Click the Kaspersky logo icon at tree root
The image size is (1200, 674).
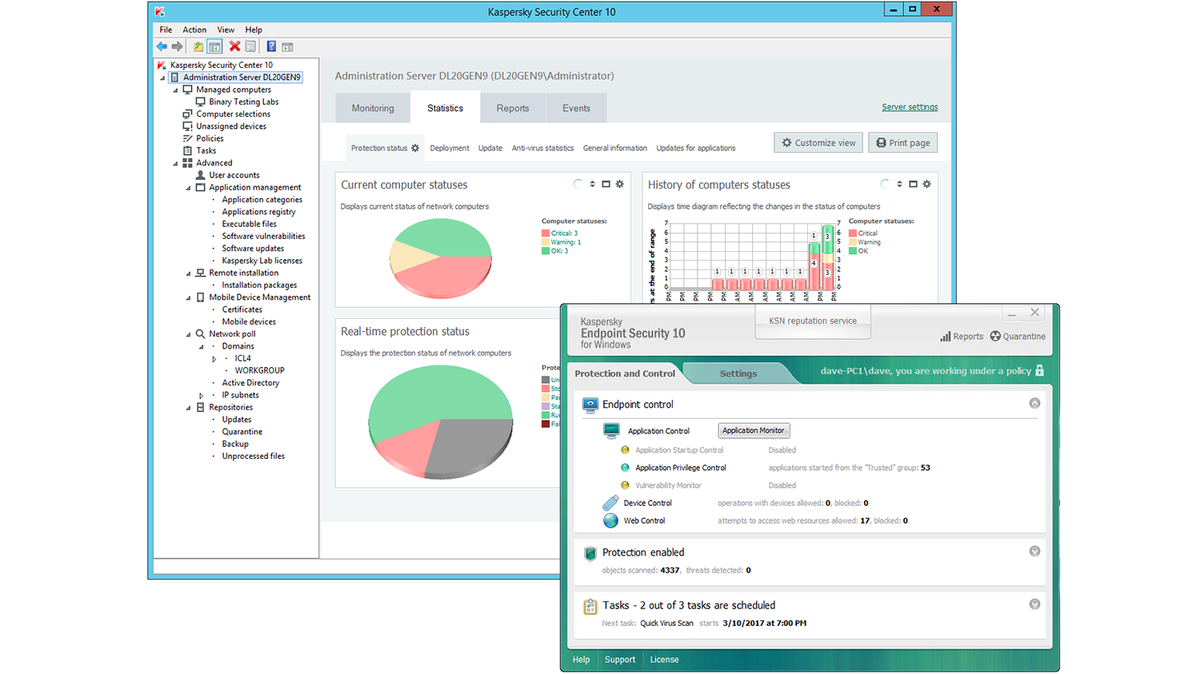[x=162, y=65]
